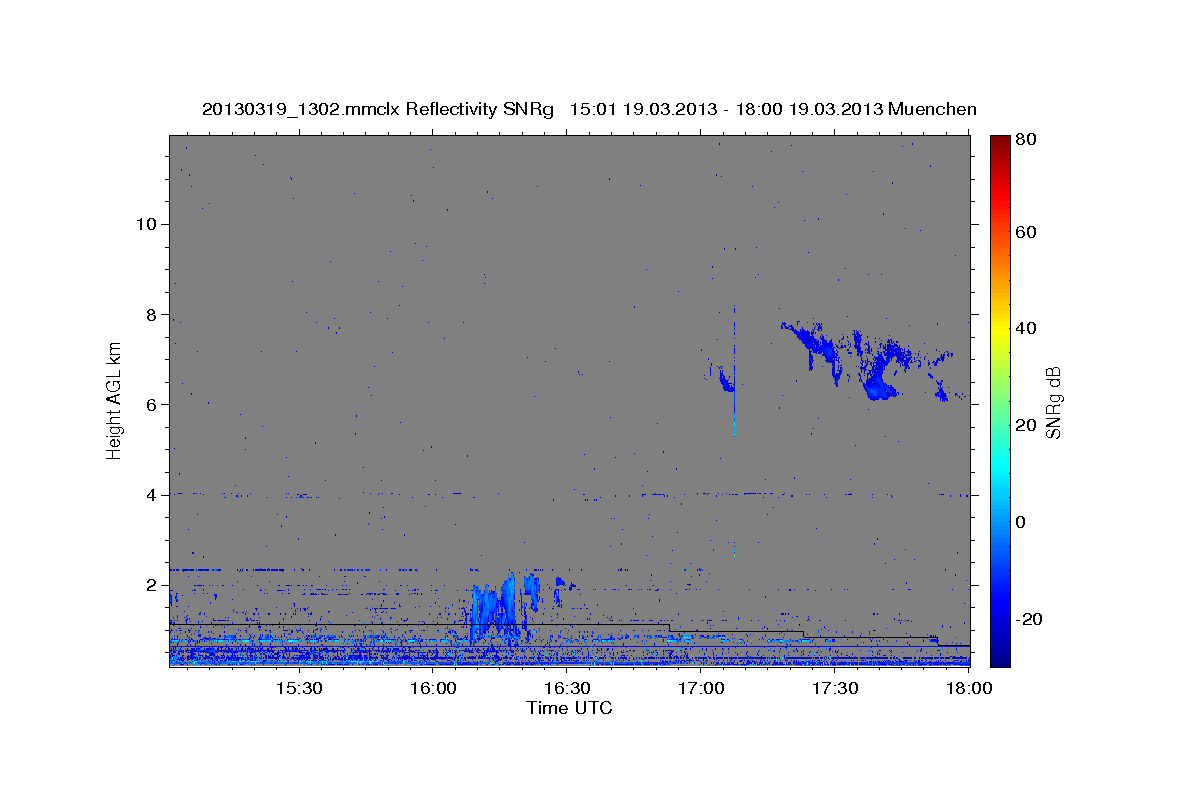Click the 17:30 time tick label

[836, 689]
